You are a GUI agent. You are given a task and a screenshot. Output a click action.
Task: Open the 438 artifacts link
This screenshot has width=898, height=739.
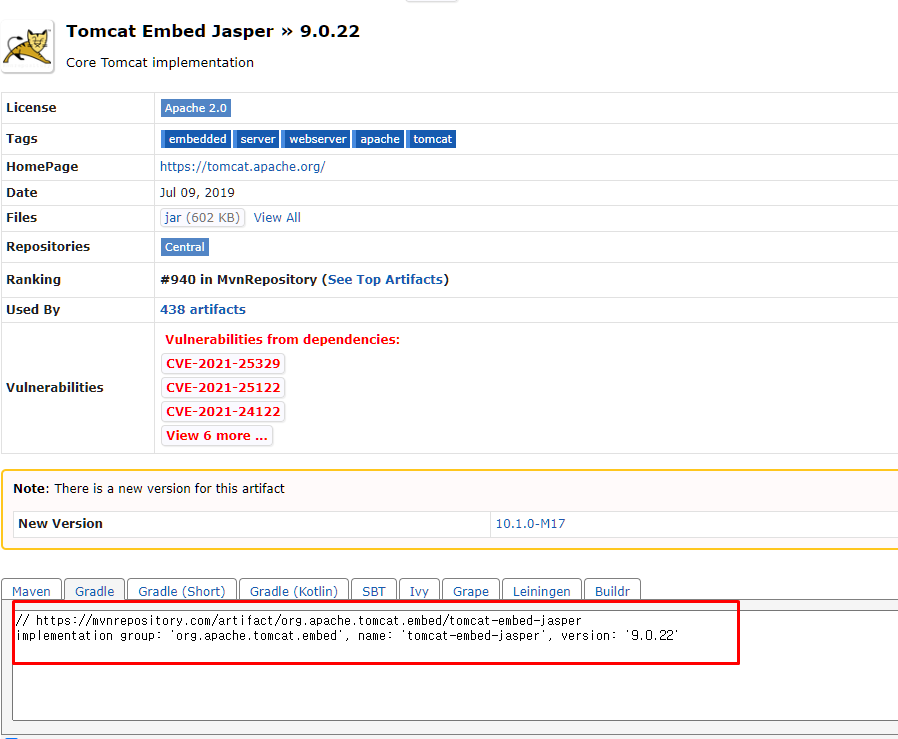click(203, 309)
